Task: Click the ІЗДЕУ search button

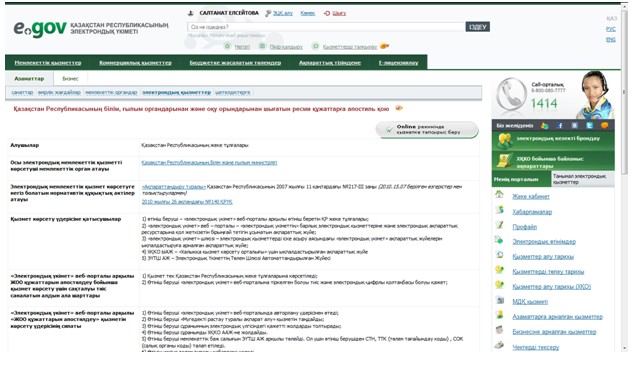Action: click(478, 27)
